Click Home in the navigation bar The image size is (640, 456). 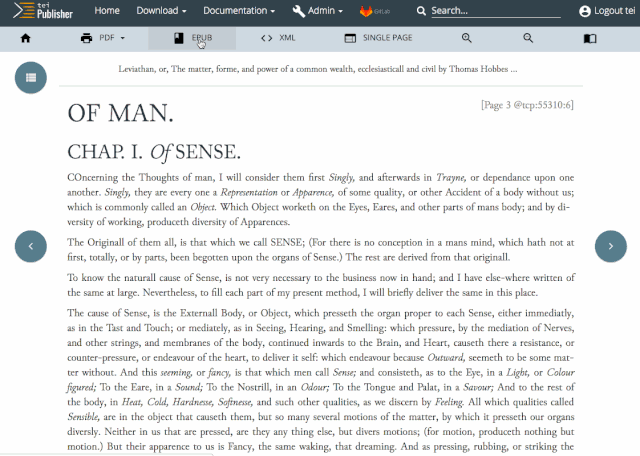pos(107,11)
